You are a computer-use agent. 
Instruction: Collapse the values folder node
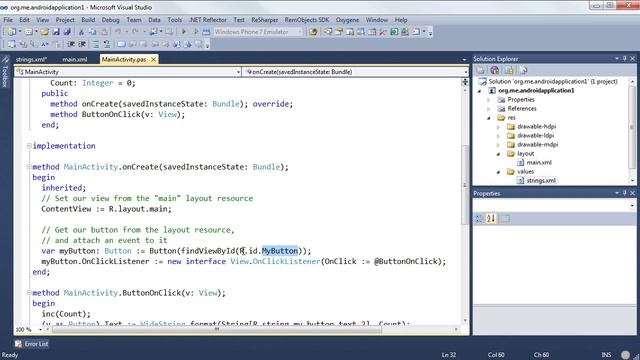click(x=498, y=172)
